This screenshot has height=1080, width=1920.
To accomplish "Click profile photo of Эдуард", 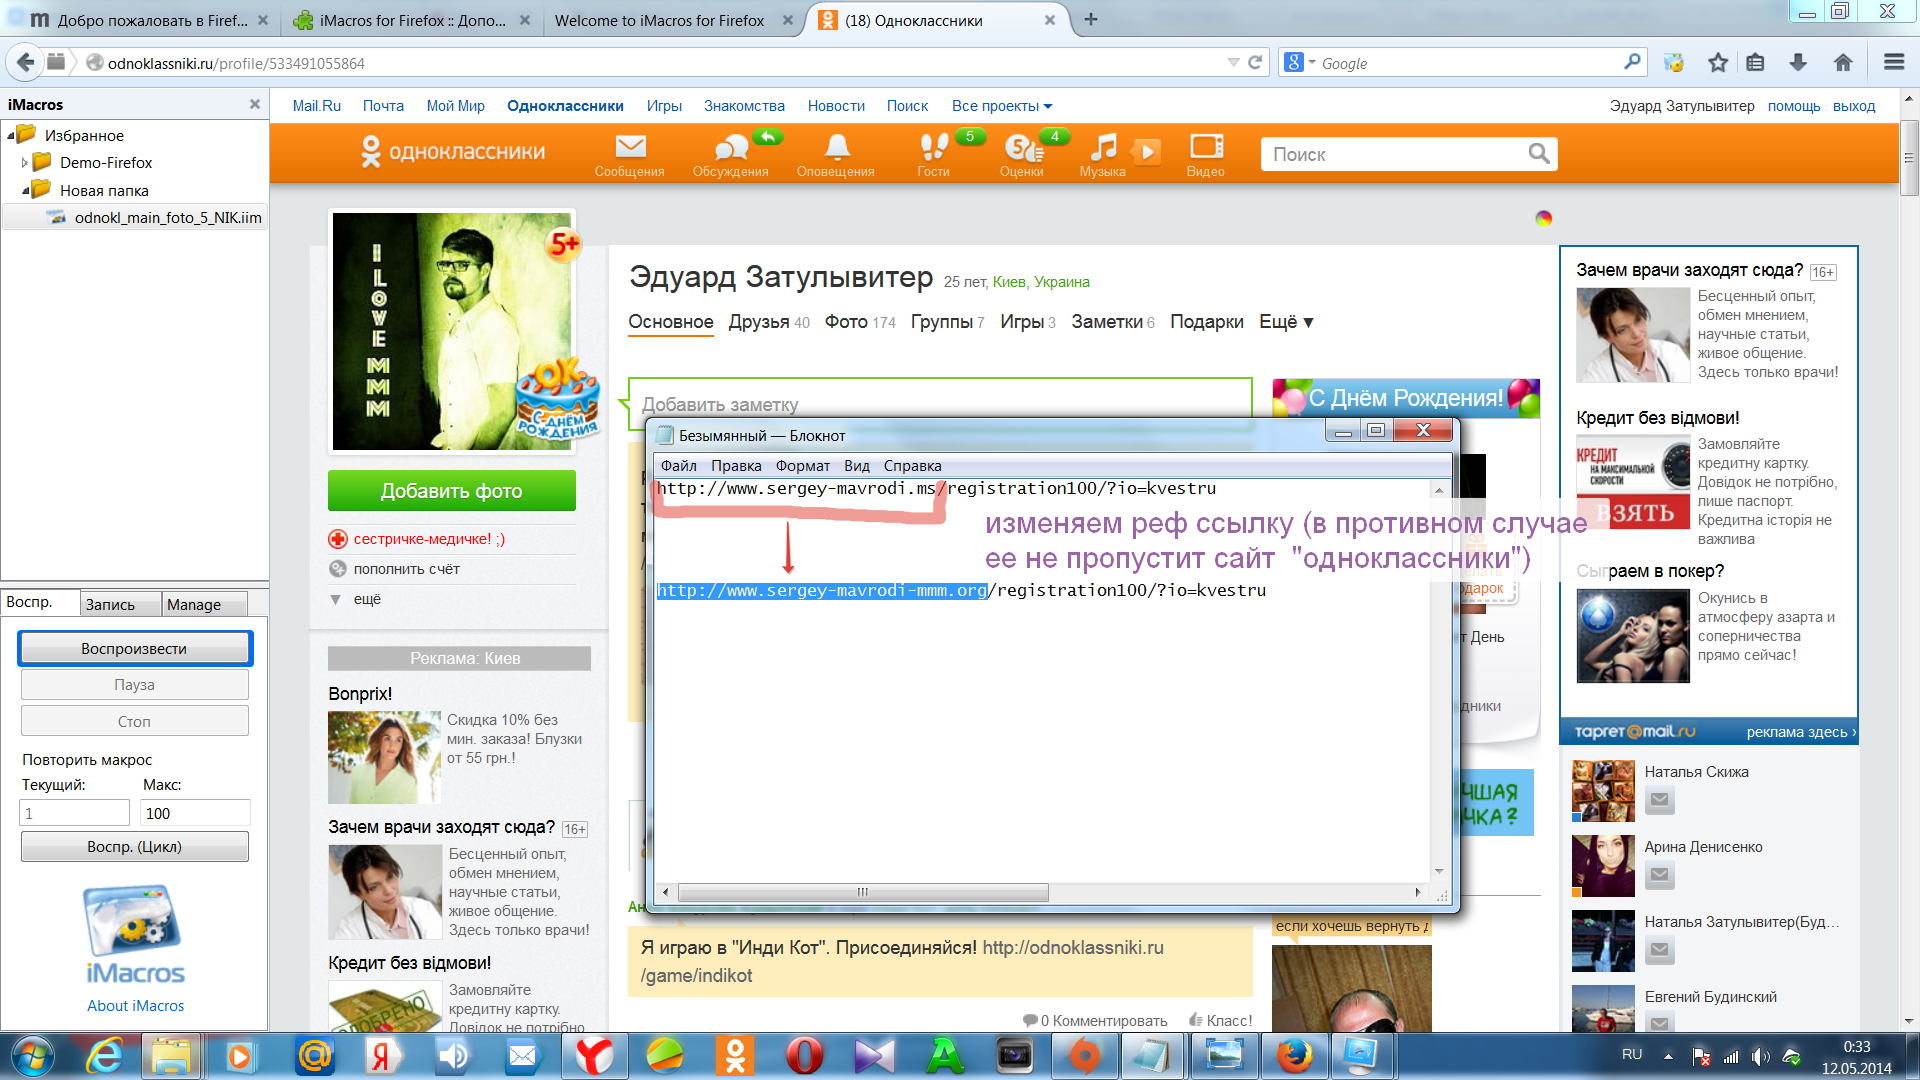I will 452,331.
